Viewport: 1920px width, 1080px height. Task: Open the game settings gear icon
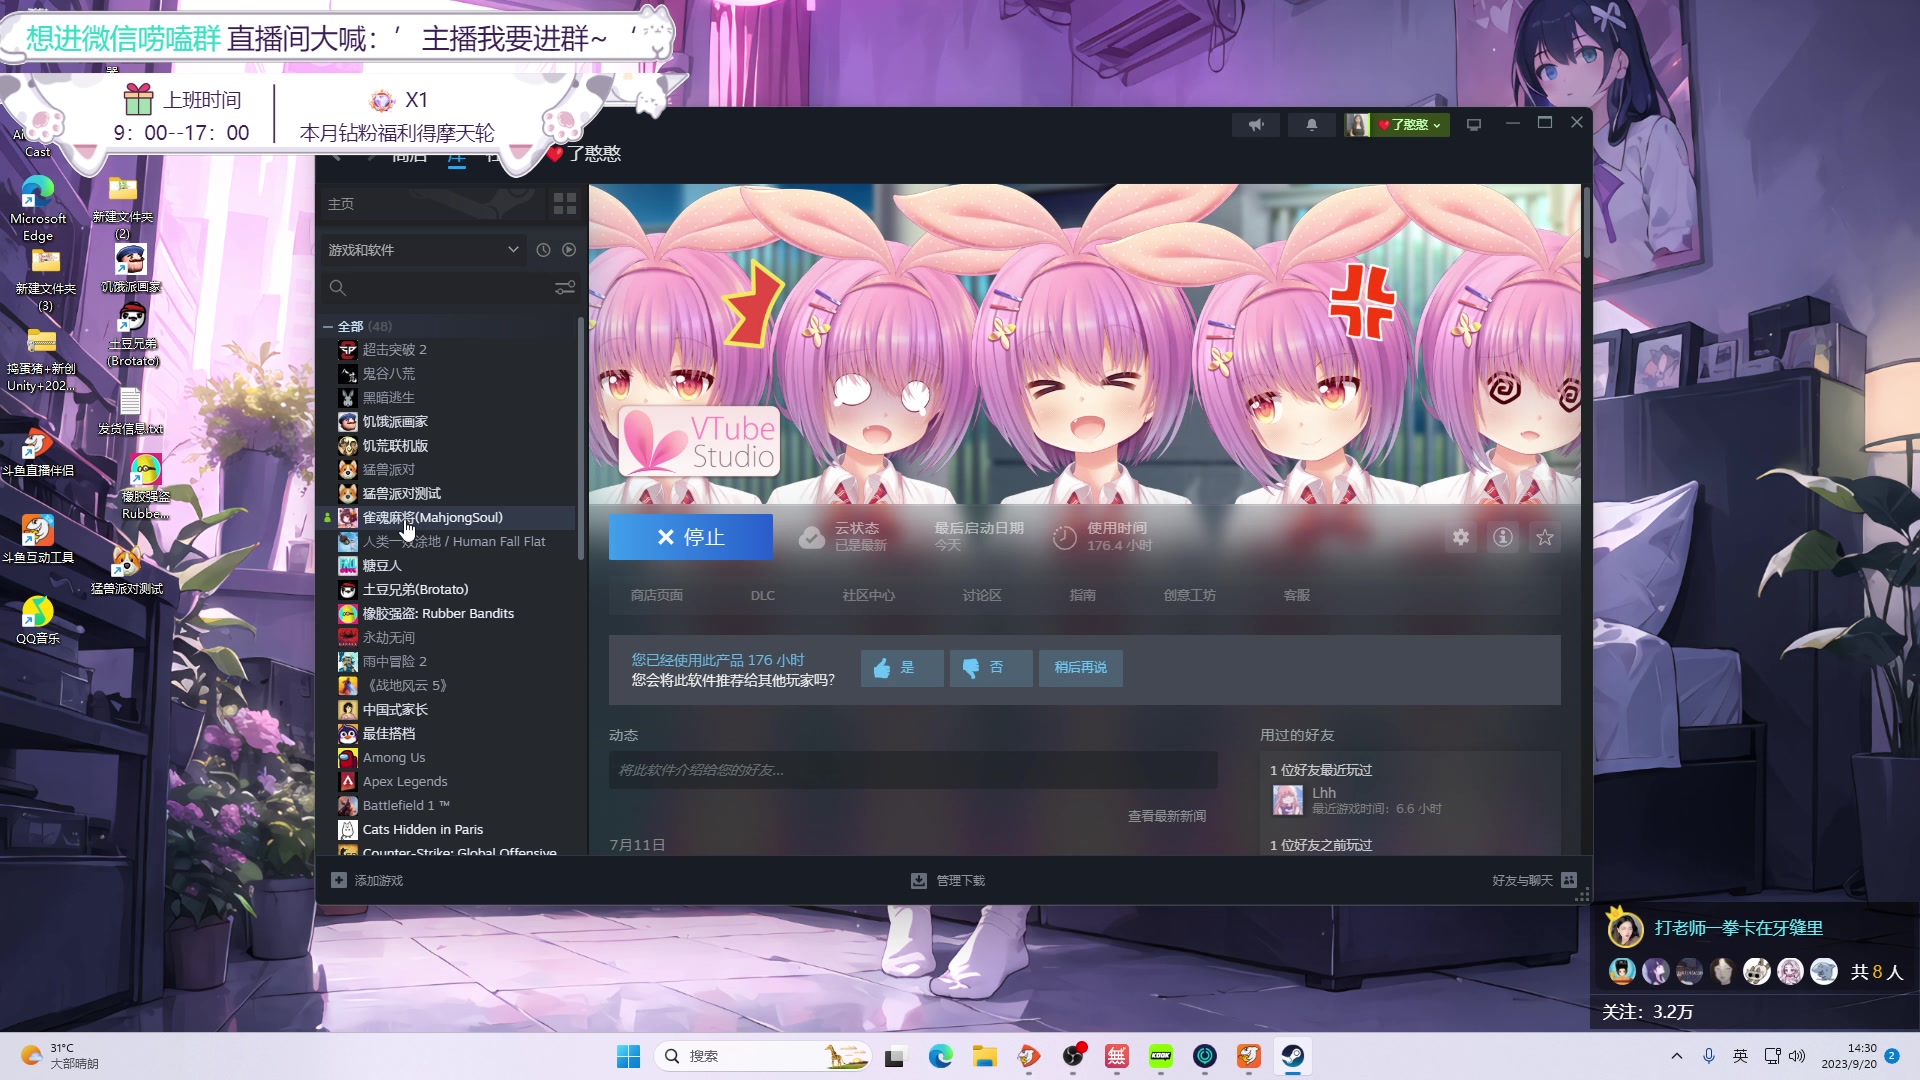tap(1461, 537)
